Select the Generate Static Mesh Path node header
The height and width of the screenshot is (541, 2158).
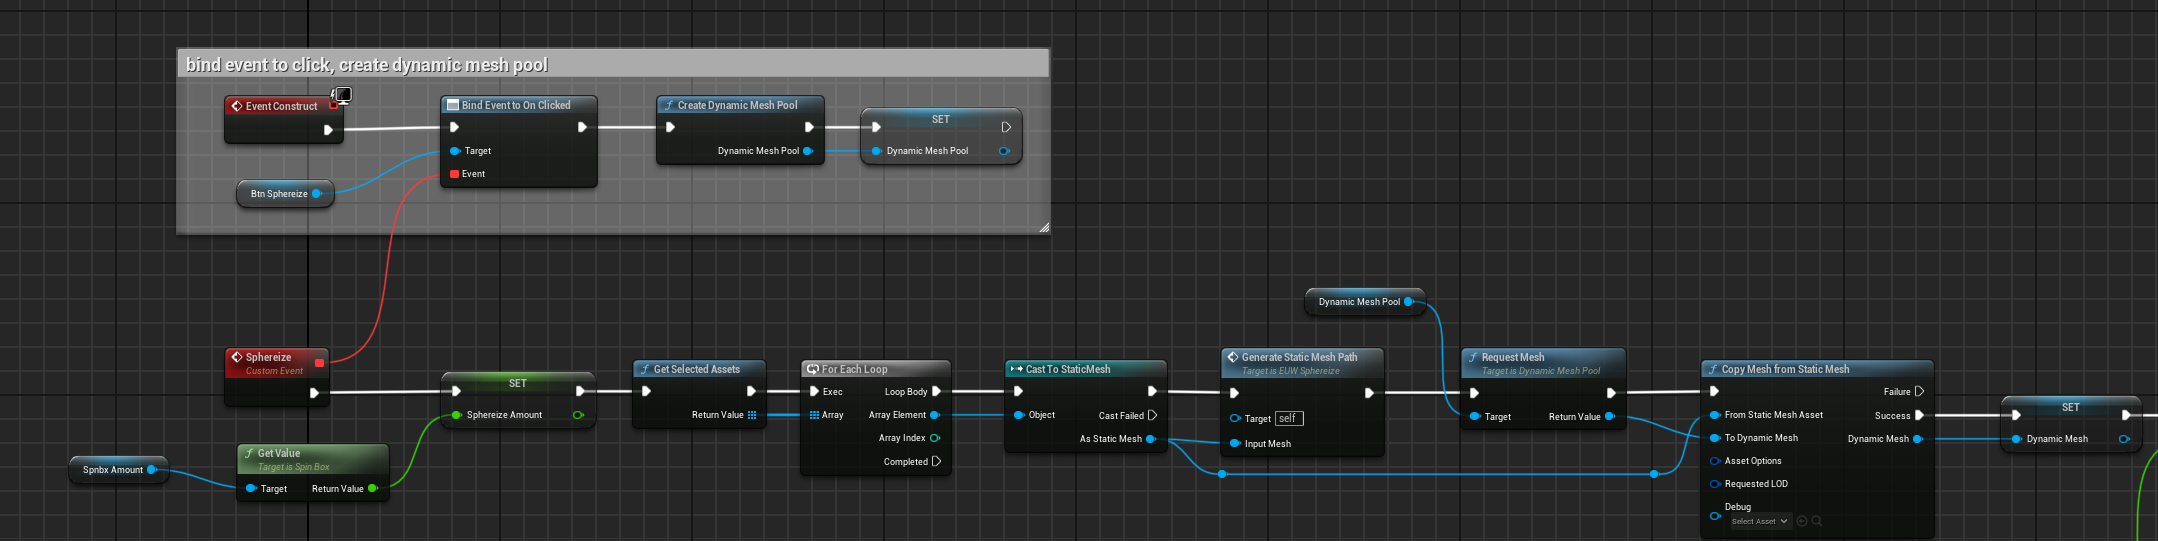pyautogui.click(x=1300, y=358)
